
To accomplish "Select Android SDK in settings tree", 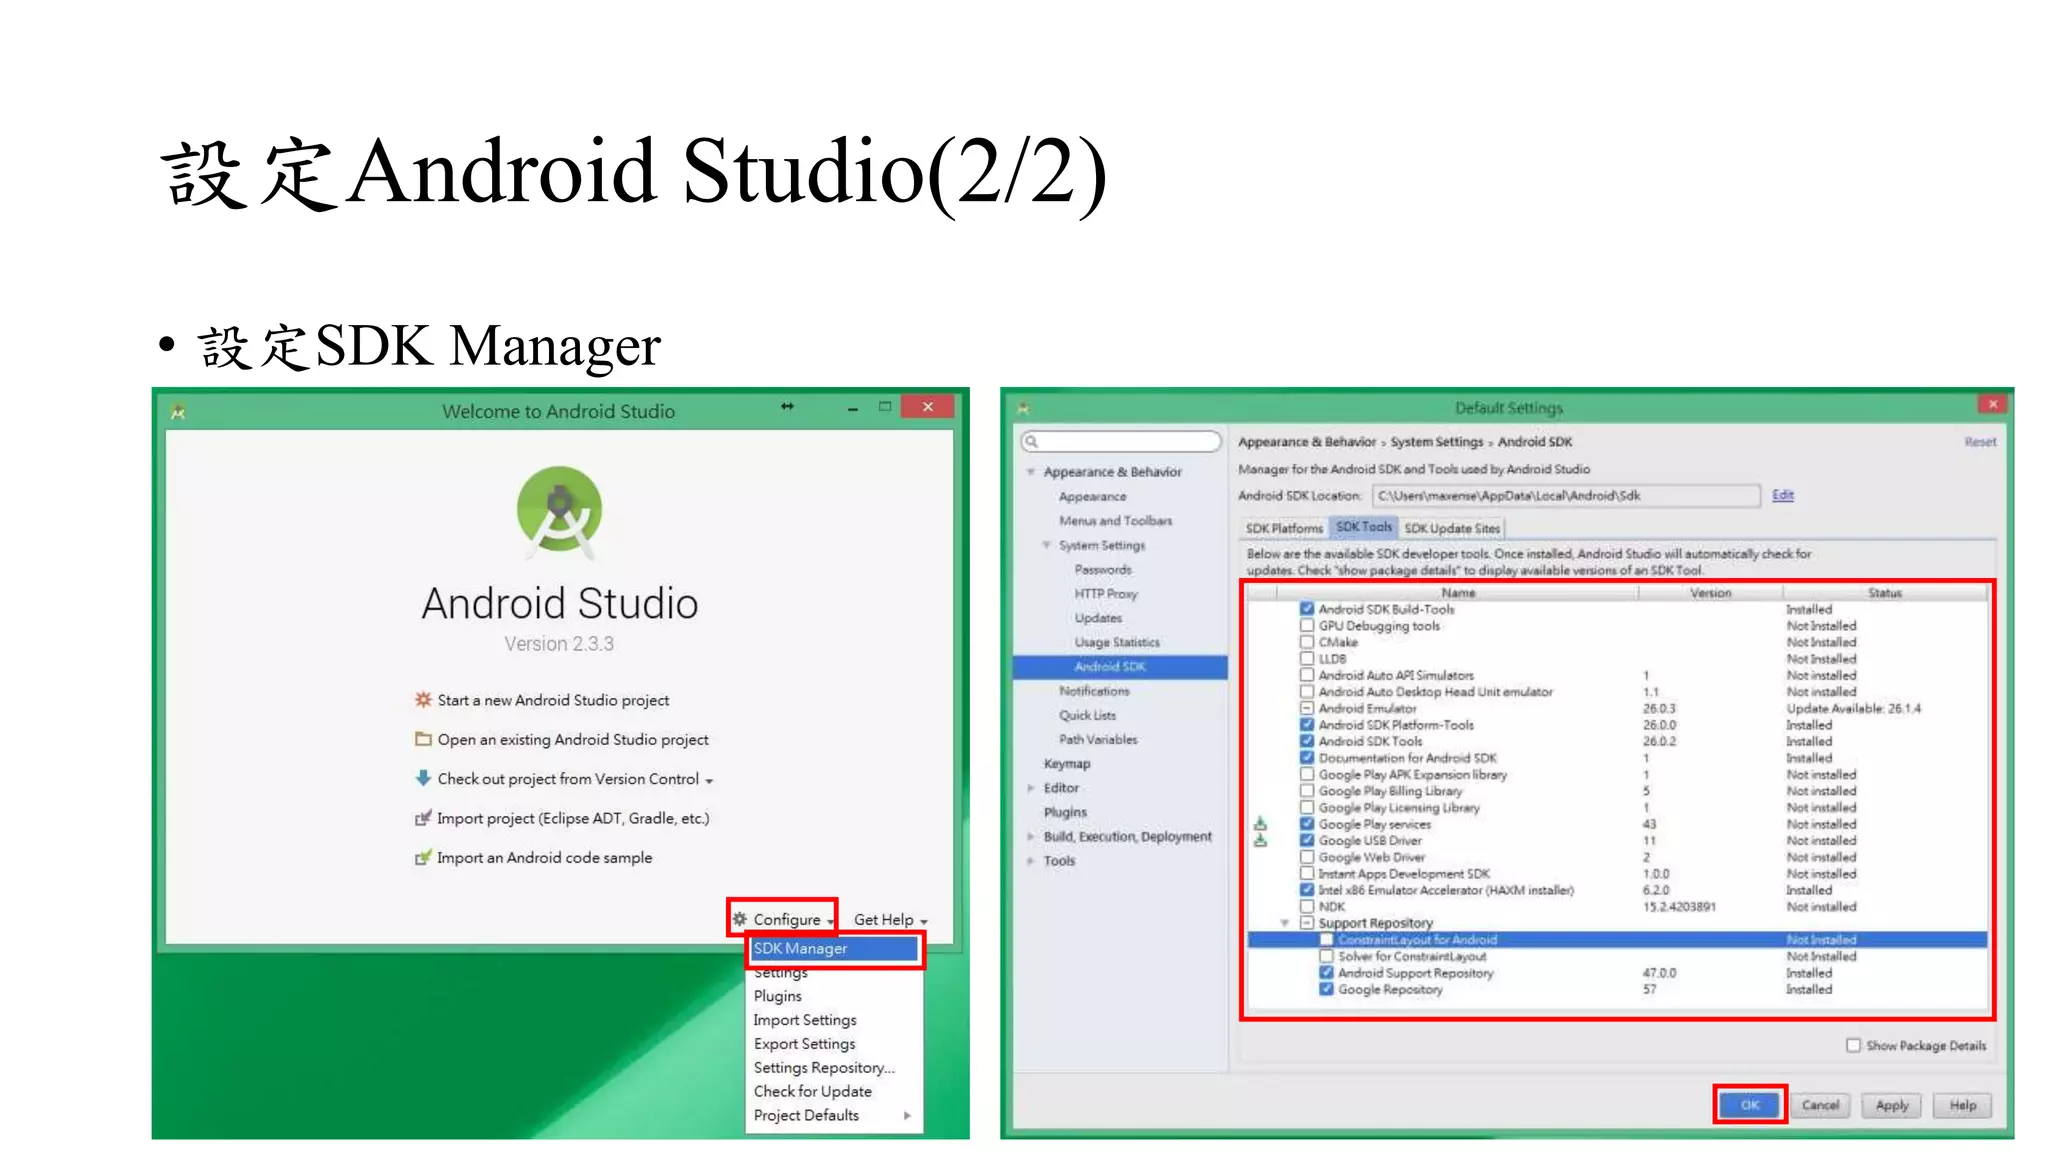I will pyautogui.click(x=1120, y=666).
